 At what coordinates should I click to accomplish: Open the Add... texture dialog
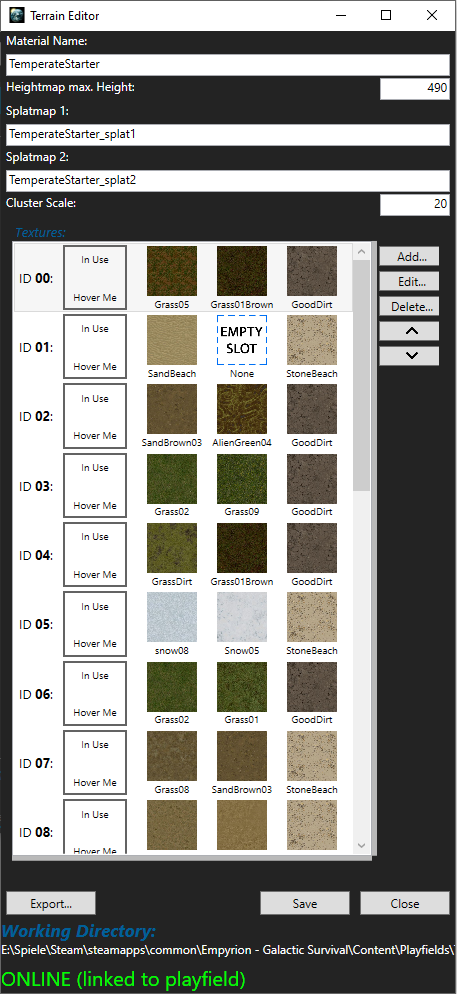[409, 257]
